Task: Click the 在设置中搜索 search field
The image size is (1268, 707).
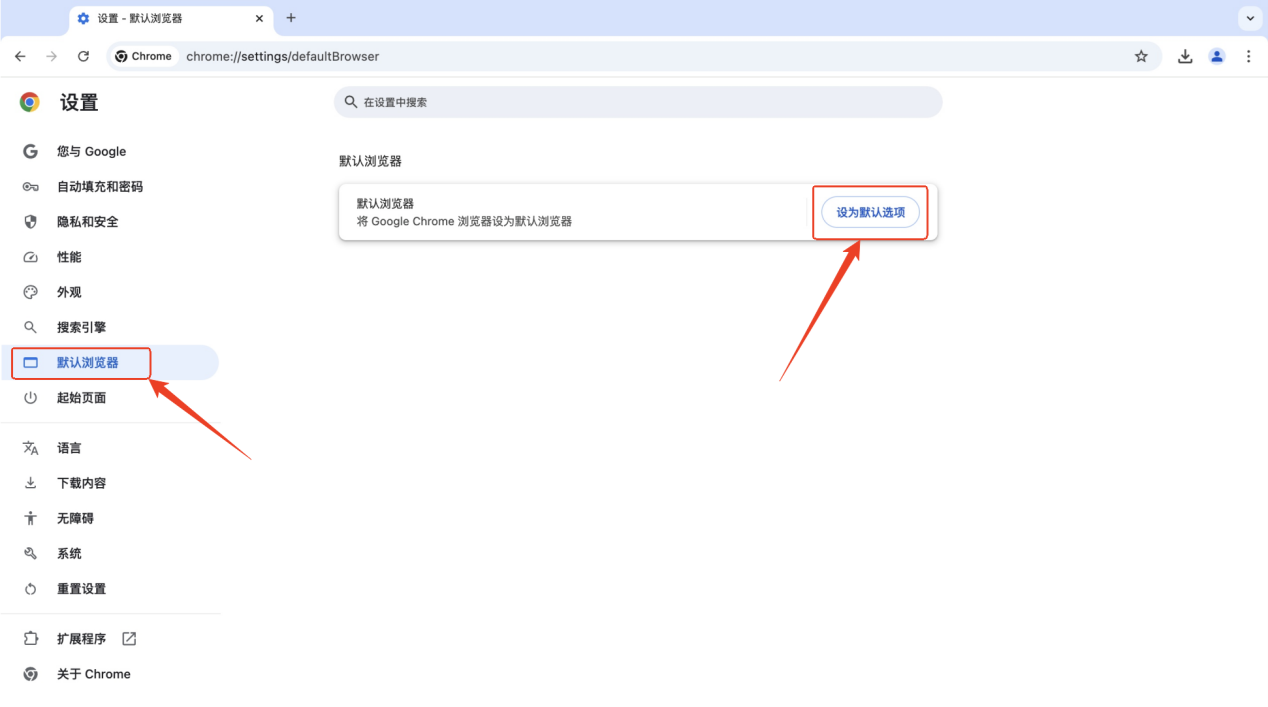Action: 638,102
